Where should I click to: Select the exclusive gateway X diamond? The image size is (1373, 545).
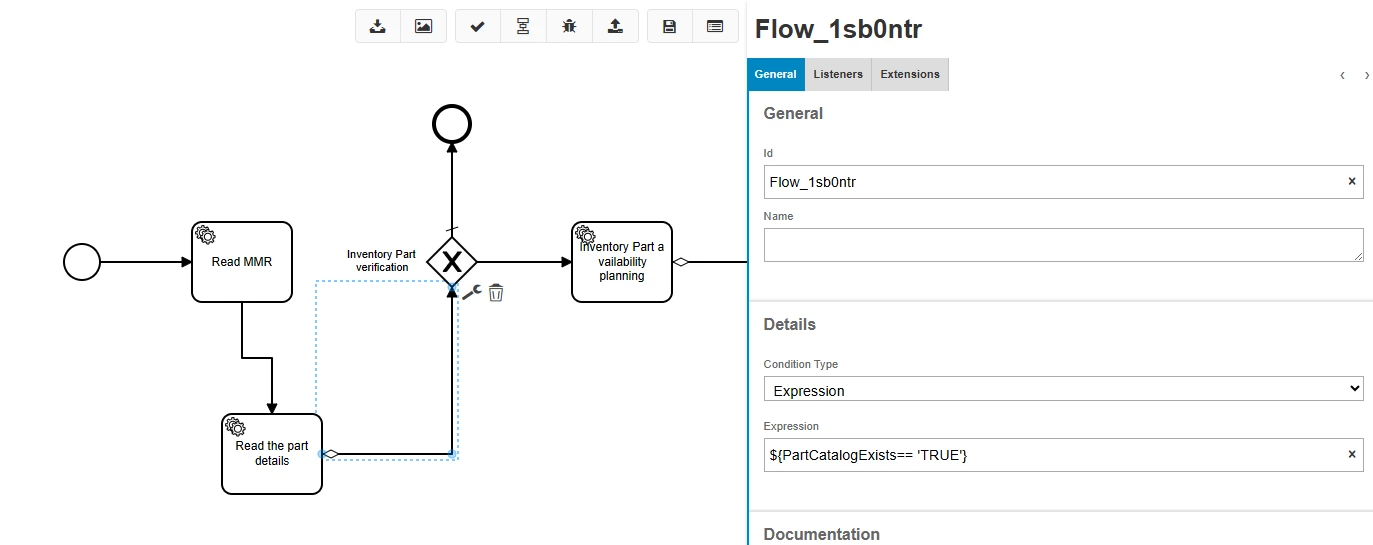click(x=452, y=262)
